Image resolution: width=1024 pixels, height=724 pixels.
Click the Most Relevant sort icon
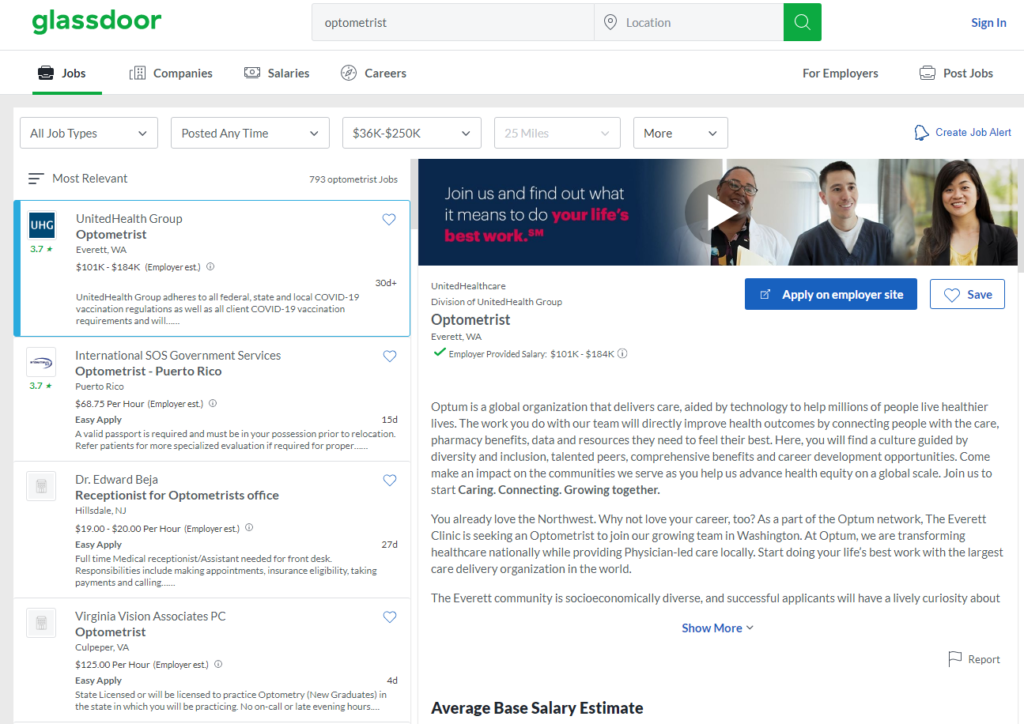click(x=36, y=178)
